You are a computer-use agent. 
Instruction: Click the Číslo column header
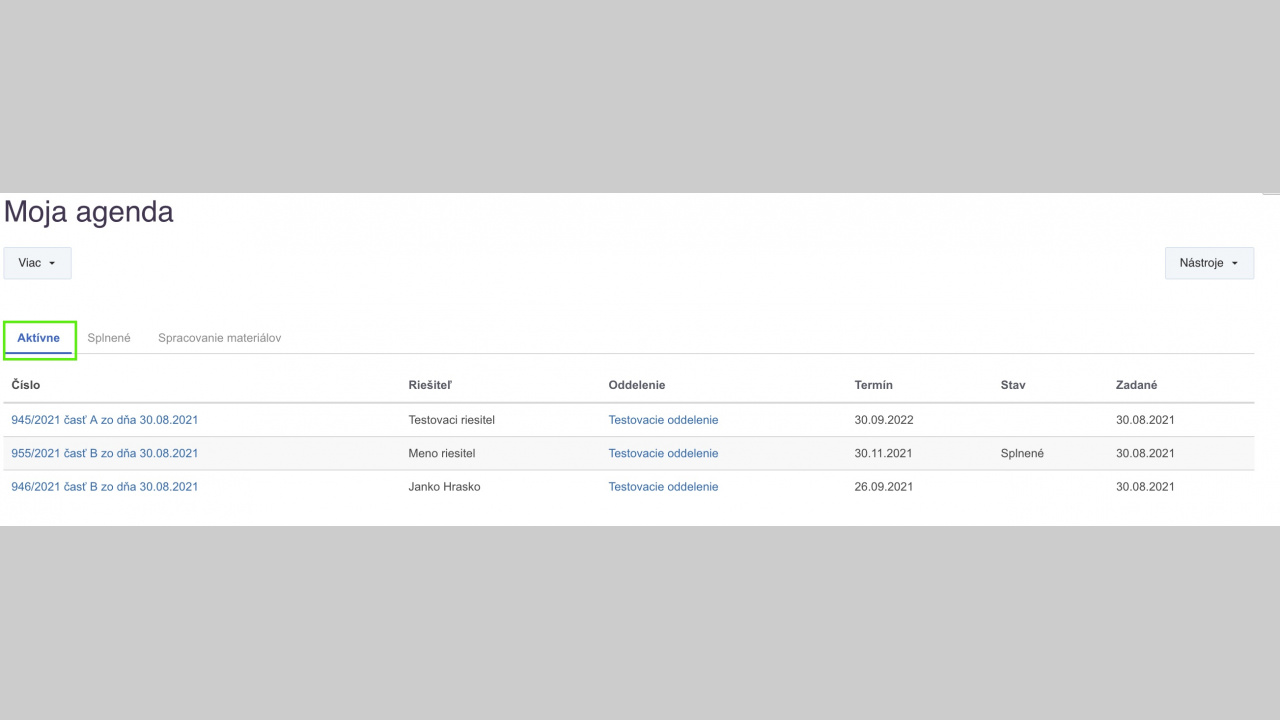[x=26, y=385]
